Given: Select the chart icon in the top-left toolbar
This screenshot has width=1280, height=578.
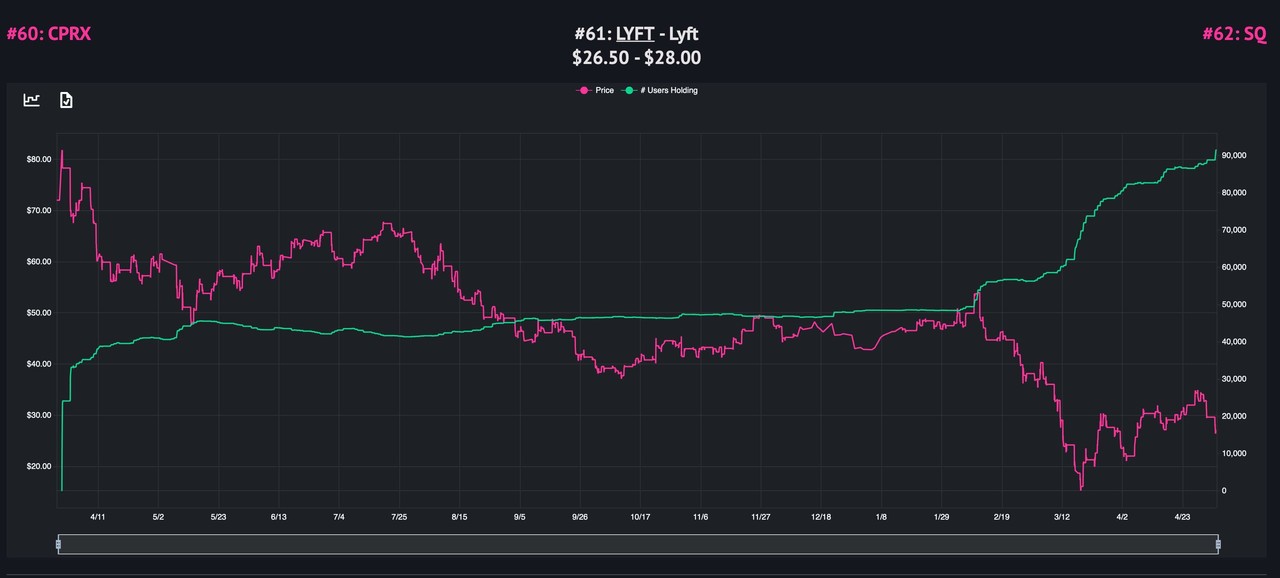Looking at the screenshot, I should [31, 99].
